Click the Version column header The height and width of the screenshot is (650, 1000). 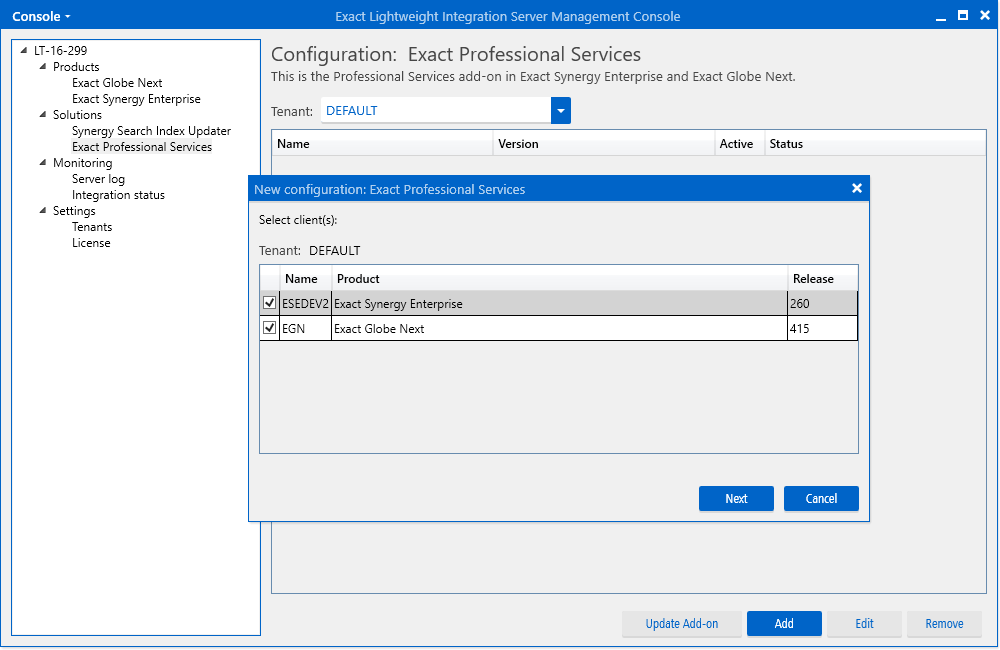pos(603,144)
